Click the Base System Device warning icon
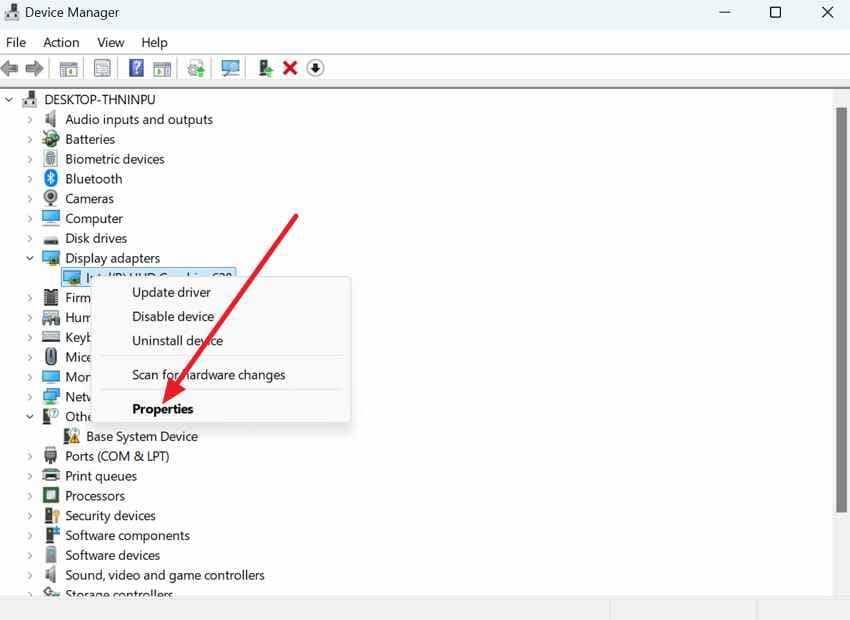The width and height of the screenshot is (850, 620). pos(72,436)
